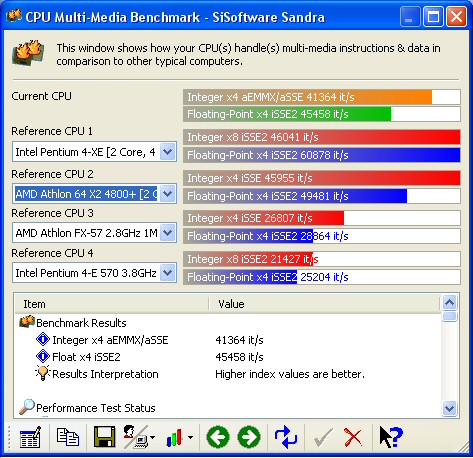
Task: Click the Integer x4 iSSE 45955 bar
Action: pyautogui.click(x=322, y=178)
